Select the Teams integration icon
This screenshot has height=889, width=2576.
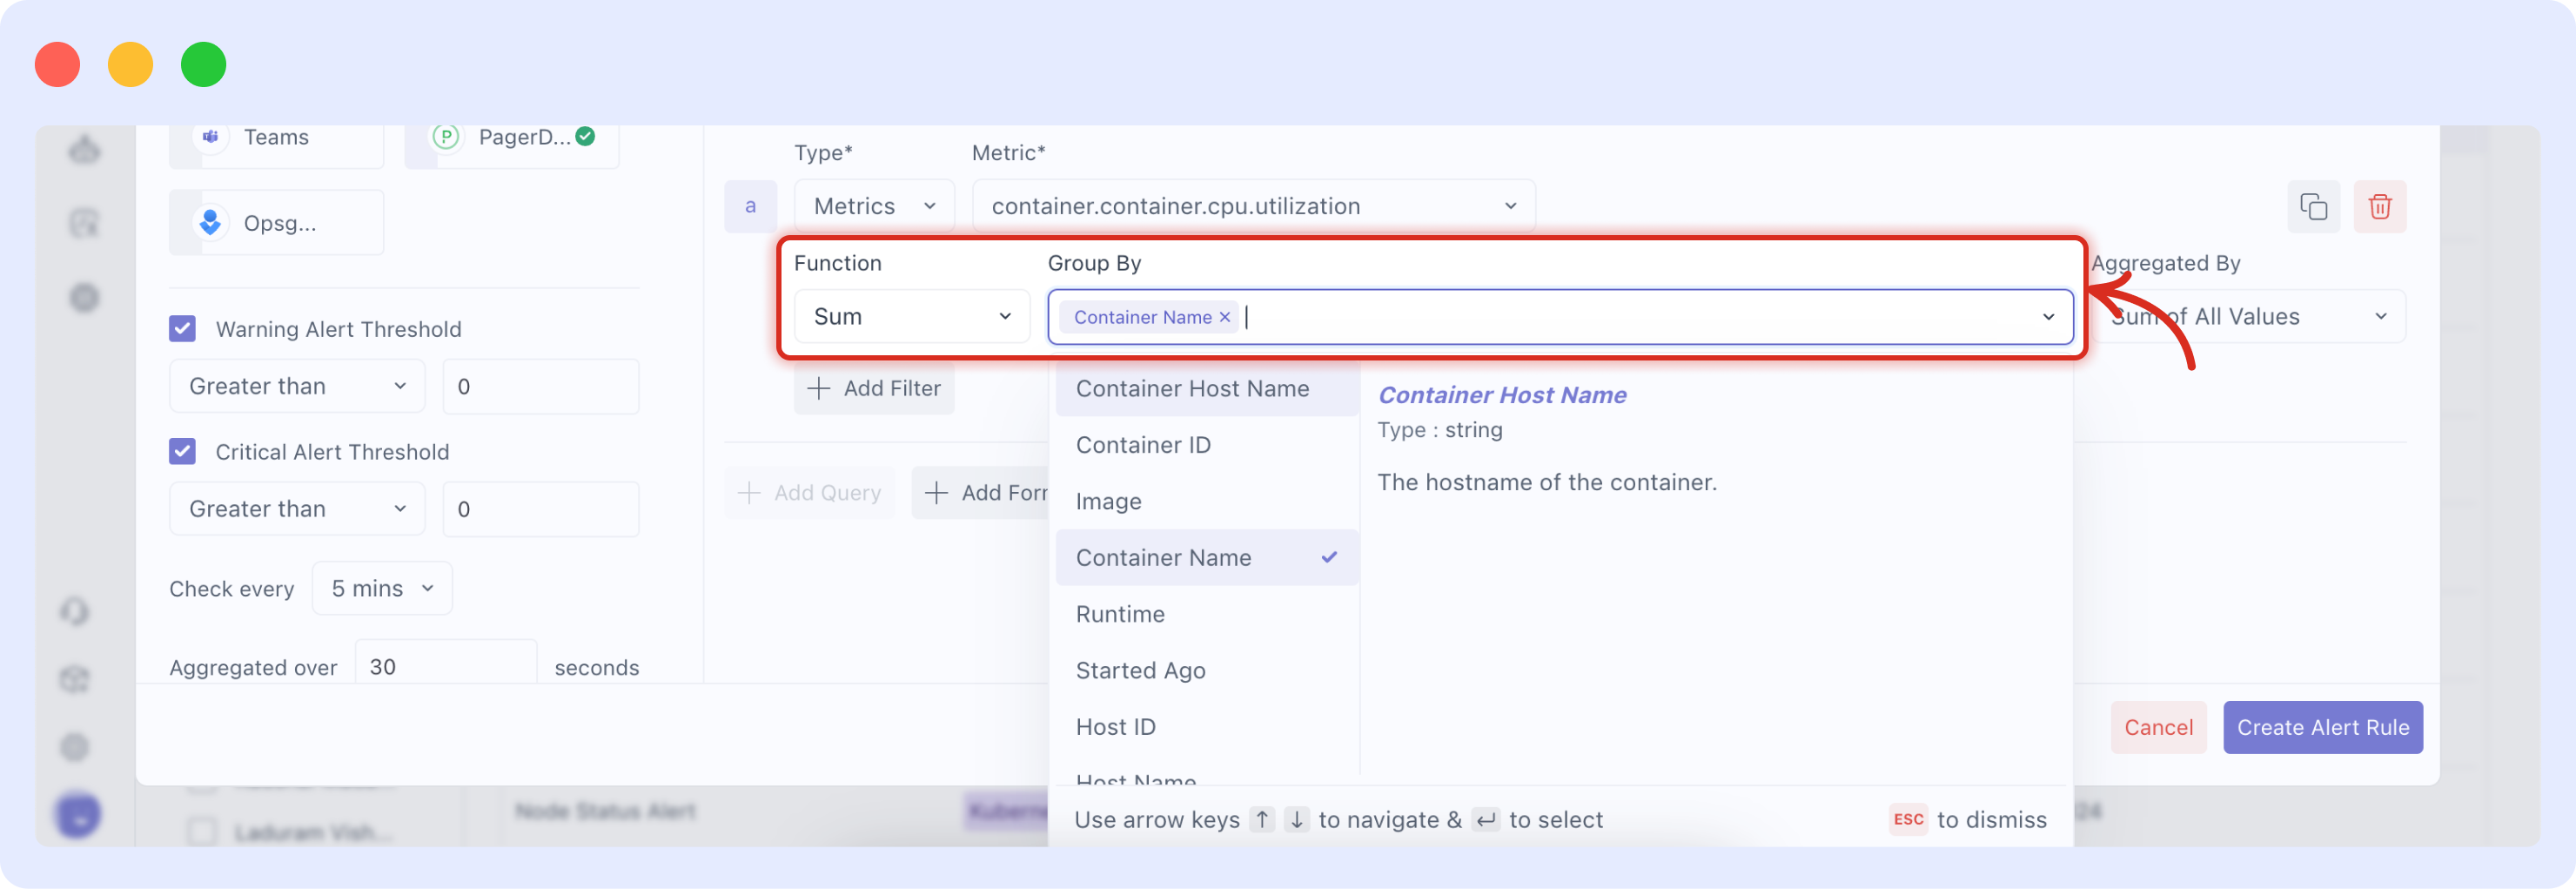pyautogui.click(x=211, y=137)
